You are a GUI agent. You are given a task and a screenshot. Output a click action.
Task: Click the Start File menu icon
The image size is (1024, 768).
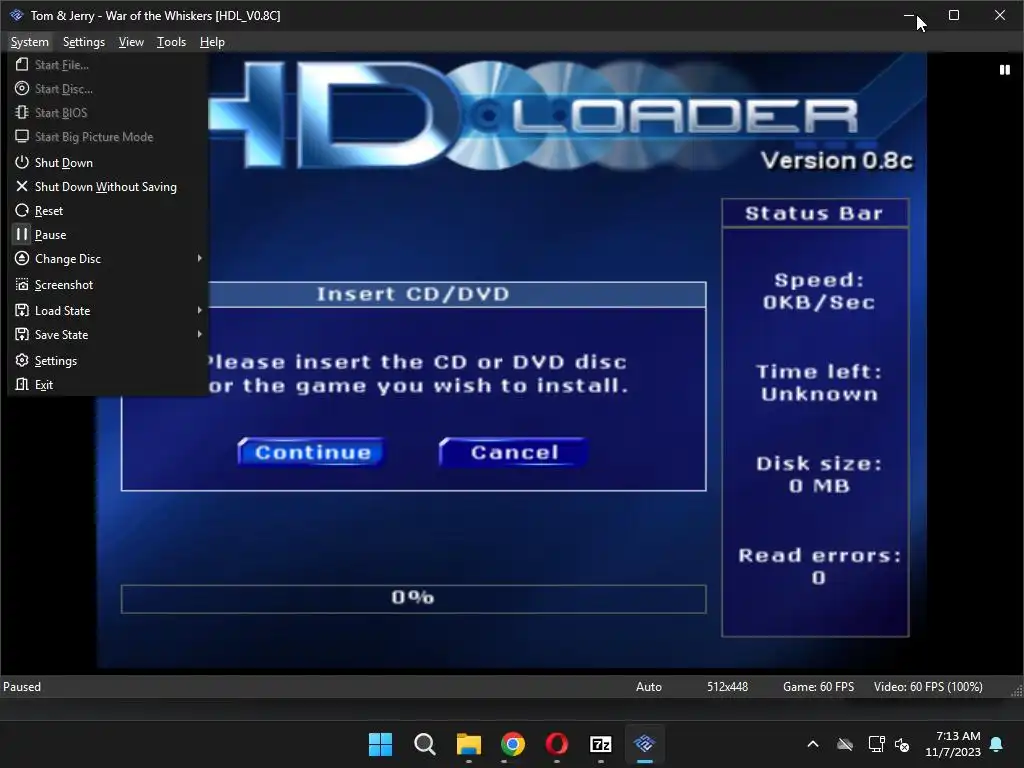pos(22,65)
